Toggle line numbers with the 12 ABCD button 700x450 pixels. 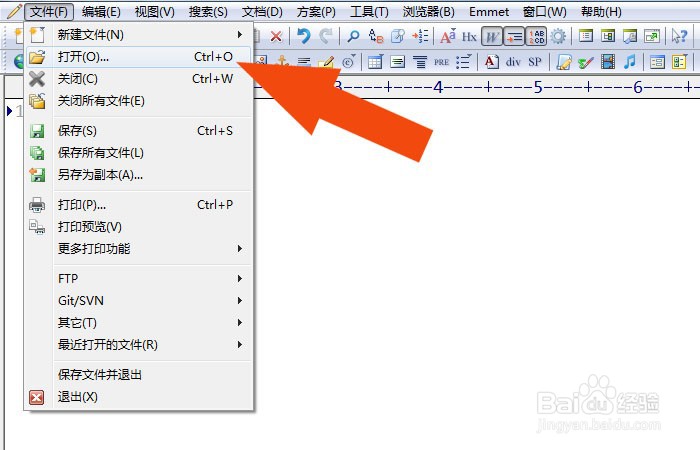(x=537, y=37)
